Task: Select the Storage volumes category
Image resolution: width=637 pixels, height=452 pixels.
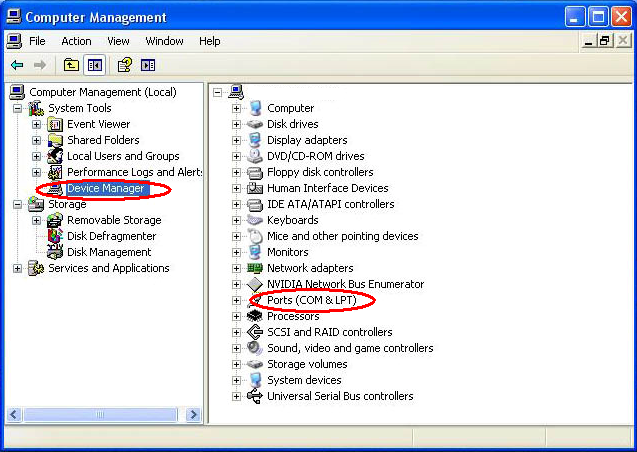Action: [x=307, y=364]
